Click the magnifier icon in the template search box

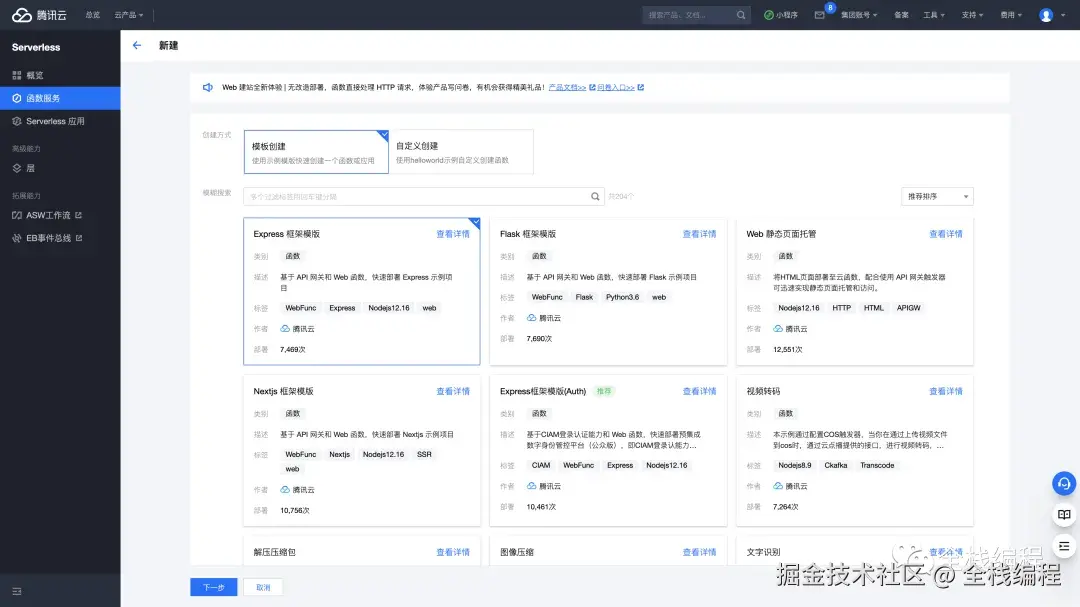coord(595,196)
